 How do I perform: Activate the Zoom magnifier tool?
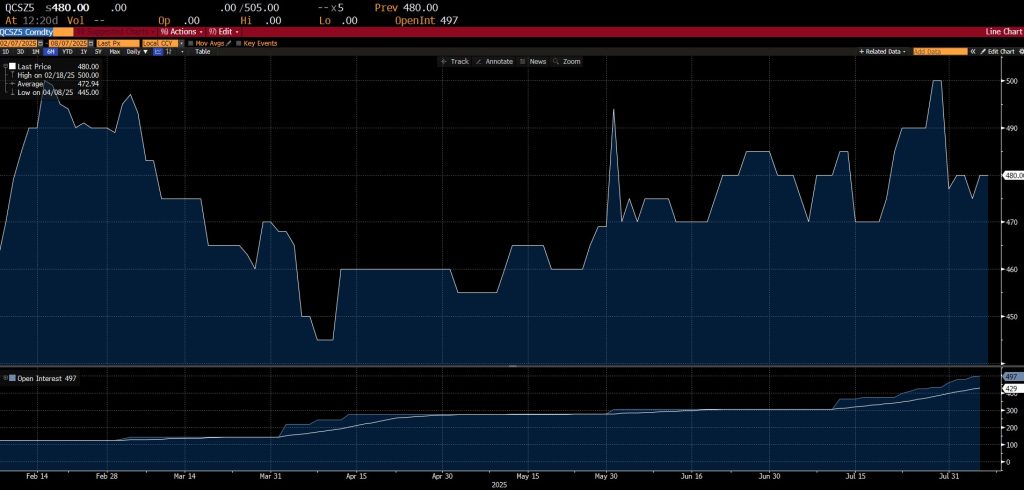pos(556,62)
